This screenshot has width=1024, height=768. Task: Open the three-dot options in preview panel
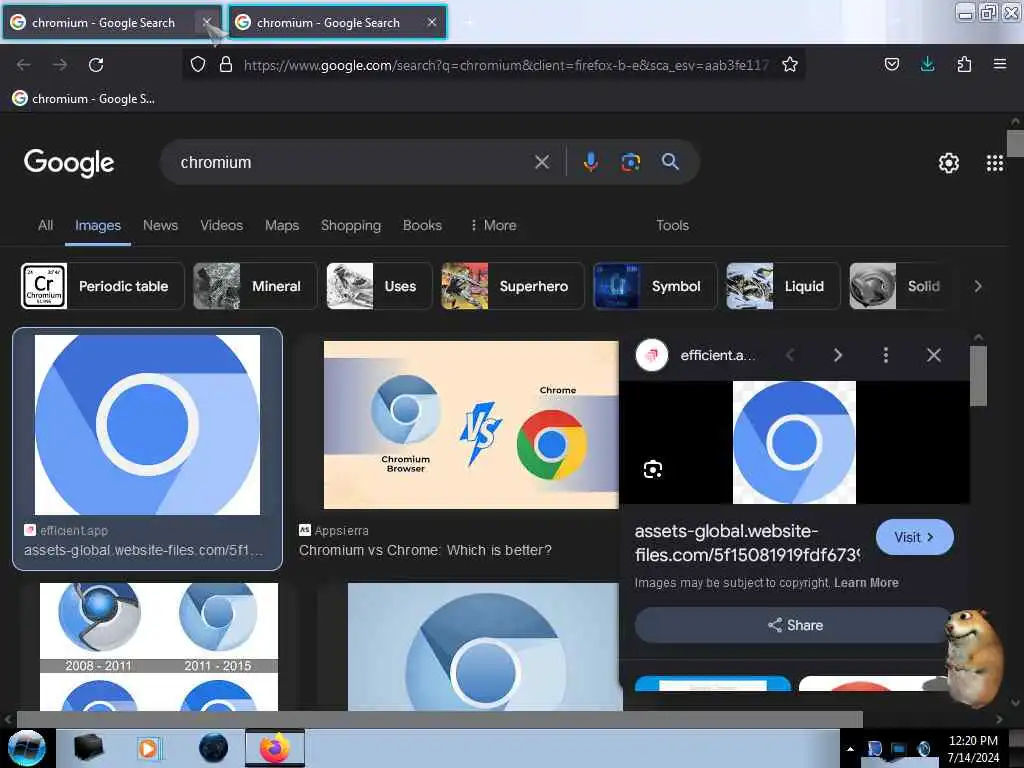pos(886,355)
